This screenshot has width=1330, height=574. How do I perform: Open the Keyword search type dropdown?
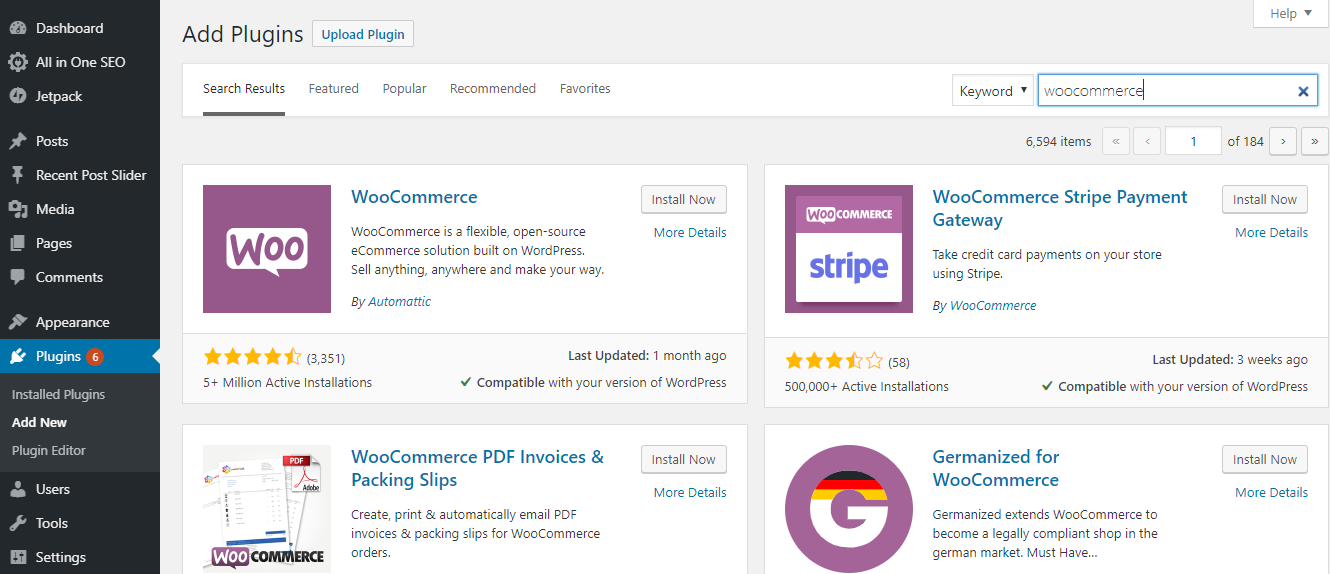[993, 91]
